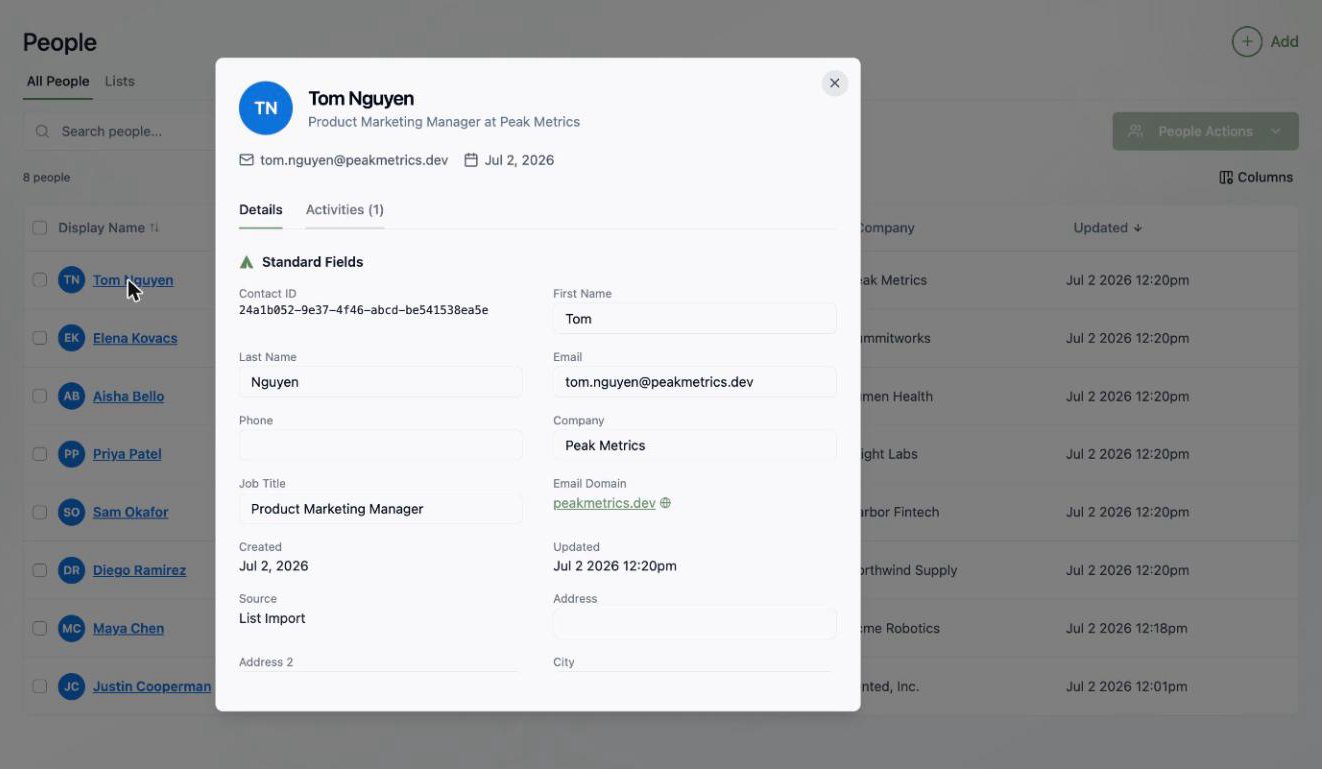Open Elena Kovacs contact link
This screenshot has width=1322, height=769.
pos(135,338)
